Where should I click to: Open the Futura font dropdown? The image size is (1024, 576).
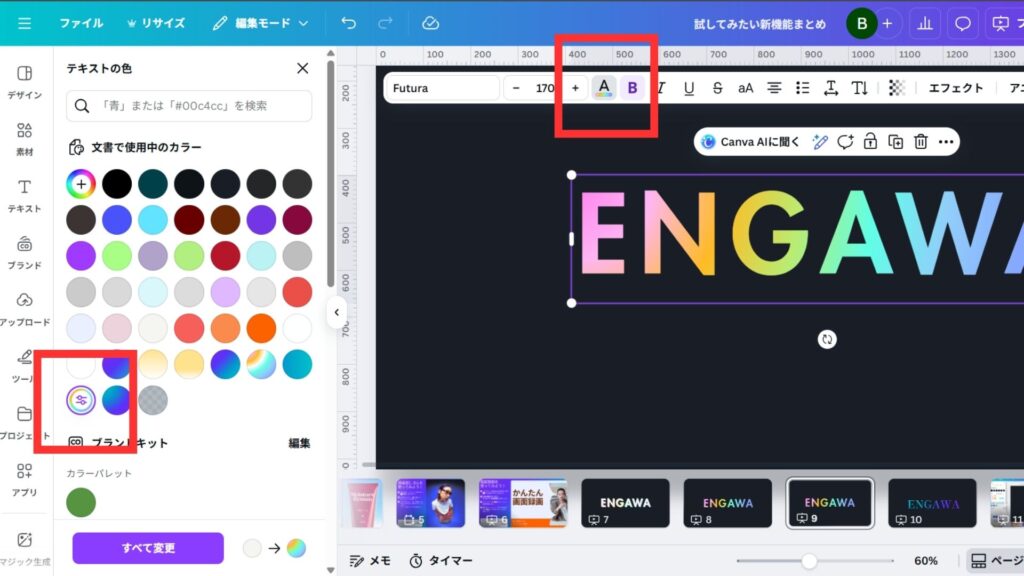[x=441, y=88]
